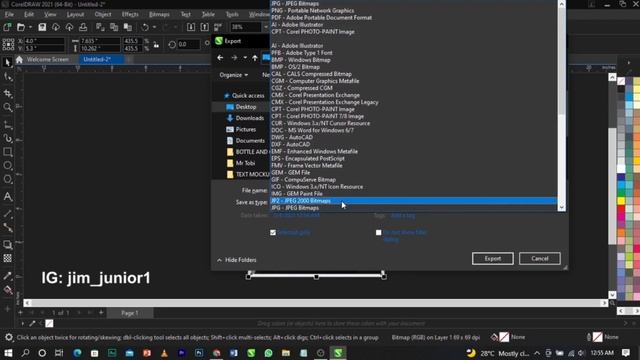Switch to the Welcome Screen tab
This screenshot has width=640, height=360.
pyautogui.click(x=47, y=60)
